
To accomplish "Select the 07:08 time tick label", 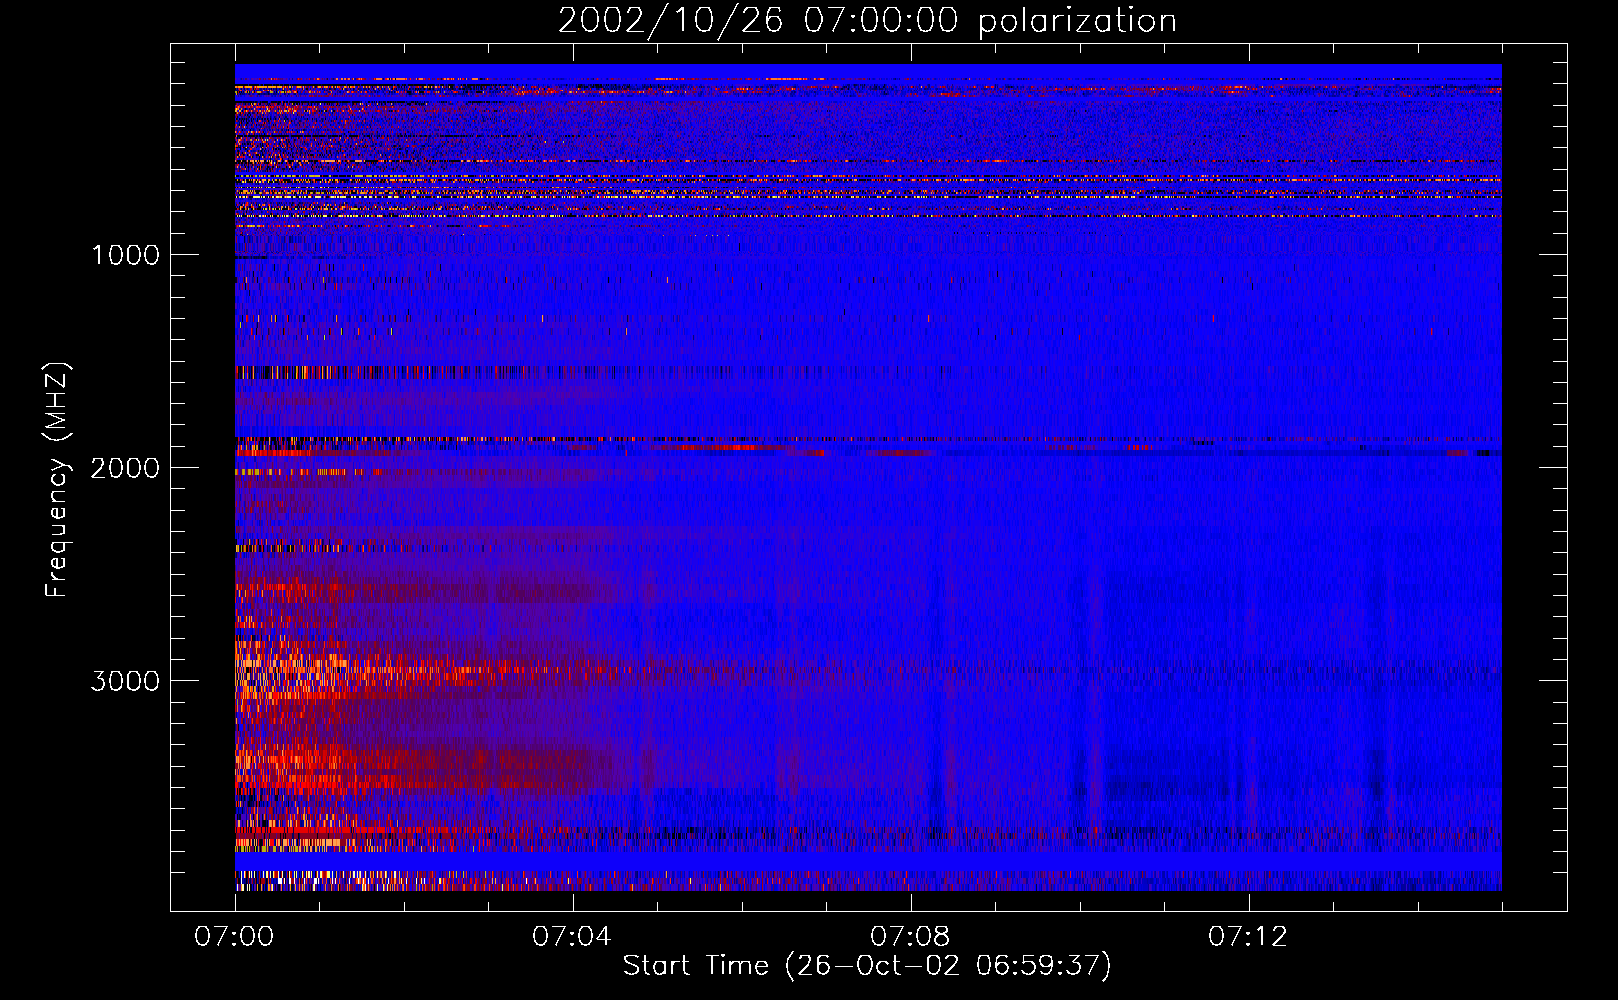I will pos(910,937).
